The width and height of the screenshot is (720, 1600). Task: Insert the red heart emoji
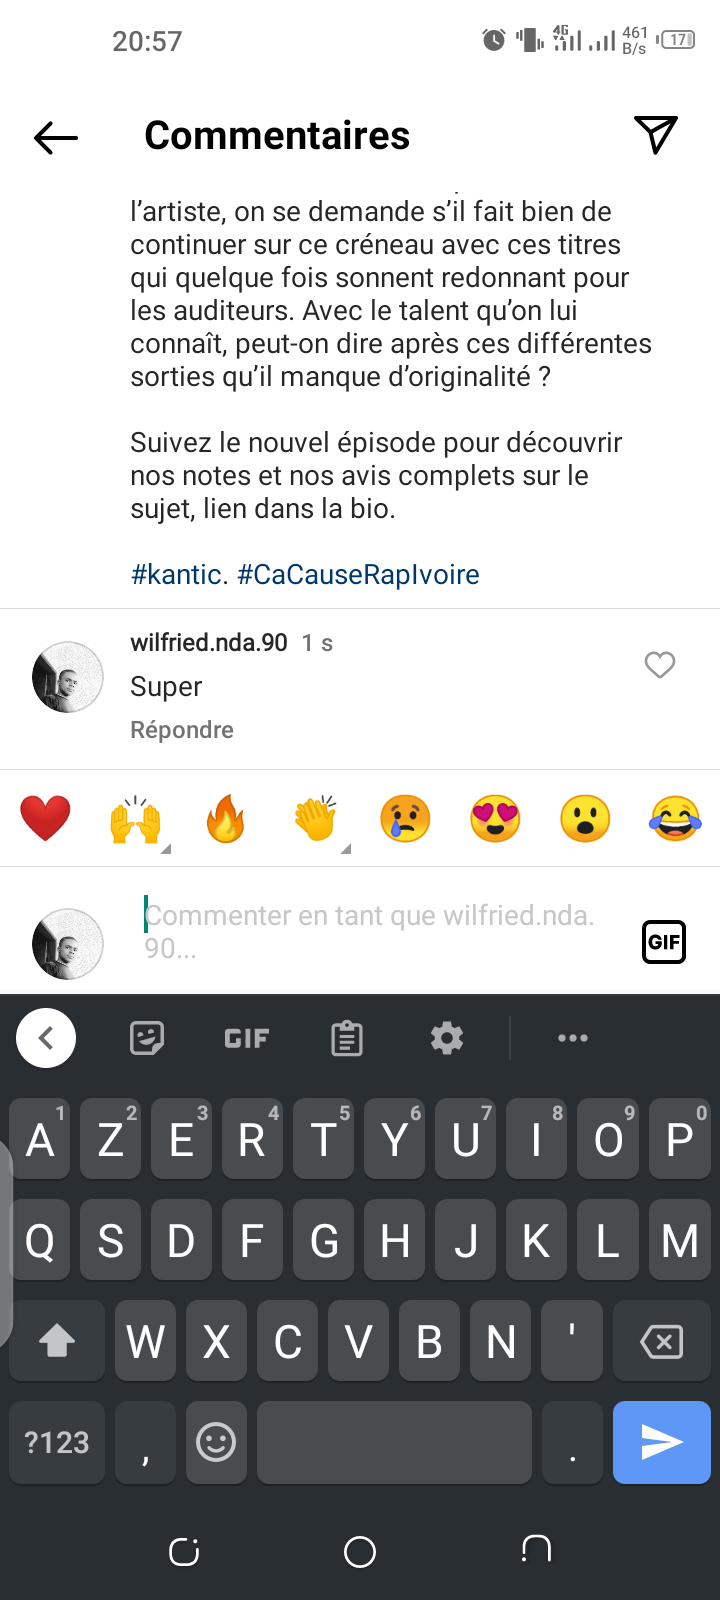[x=46, y=818]
